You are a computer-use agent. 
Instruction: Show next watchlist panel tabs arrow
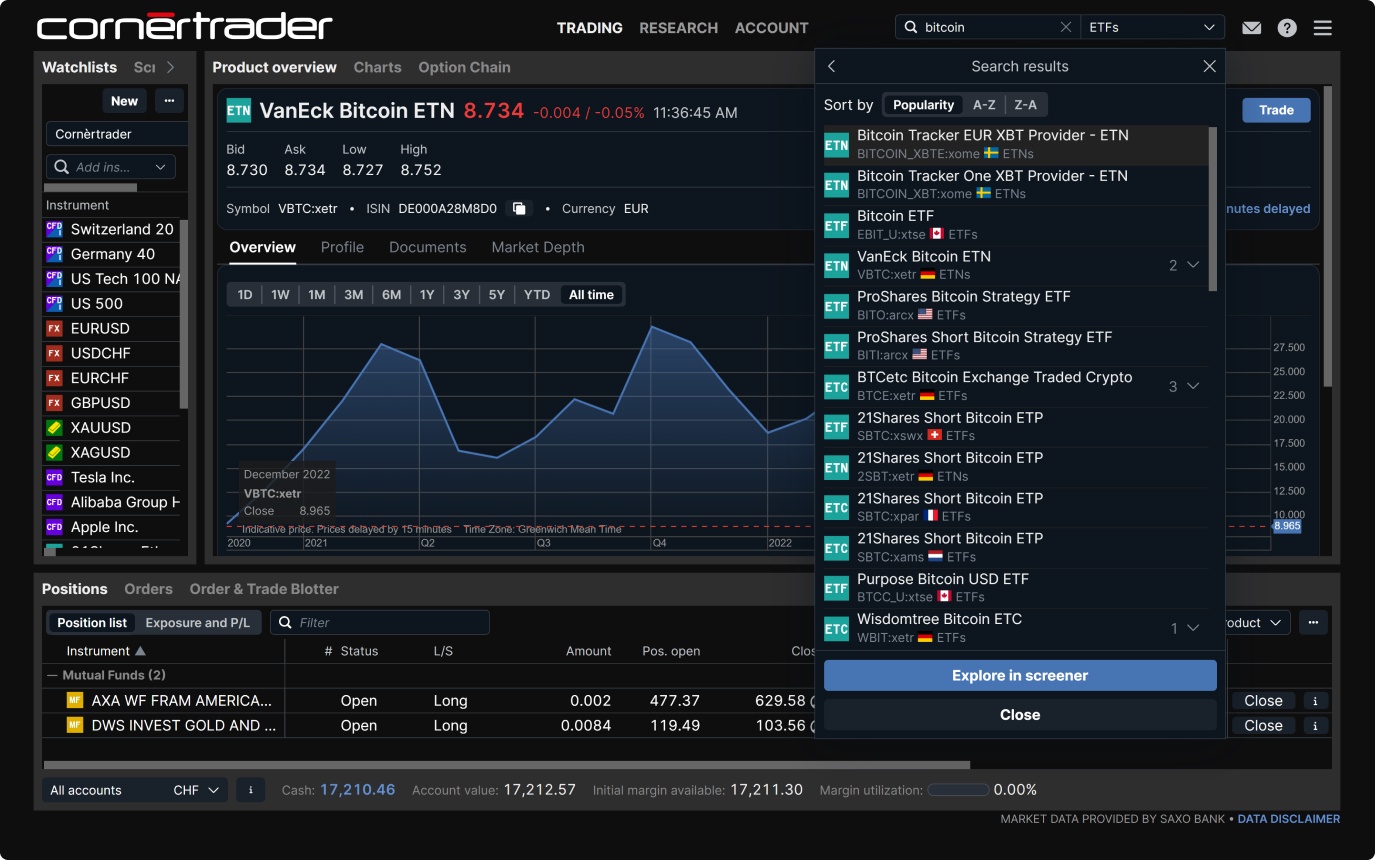tap(171, 67)
